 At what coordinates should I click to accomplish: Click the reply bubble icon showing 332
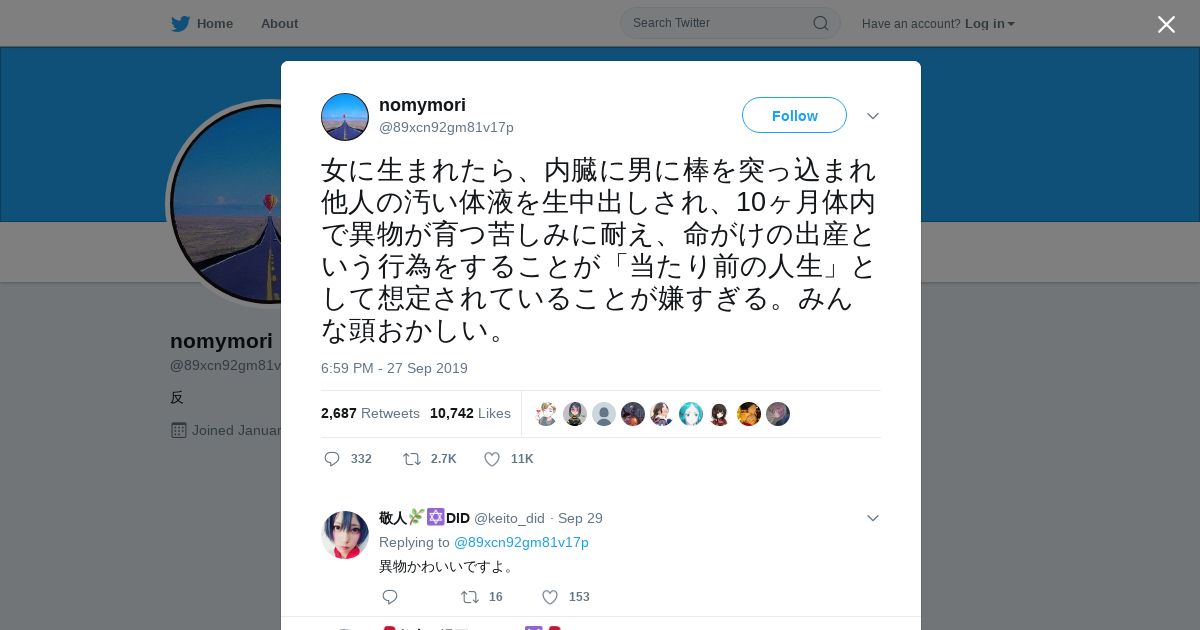(x=333, y=459)
